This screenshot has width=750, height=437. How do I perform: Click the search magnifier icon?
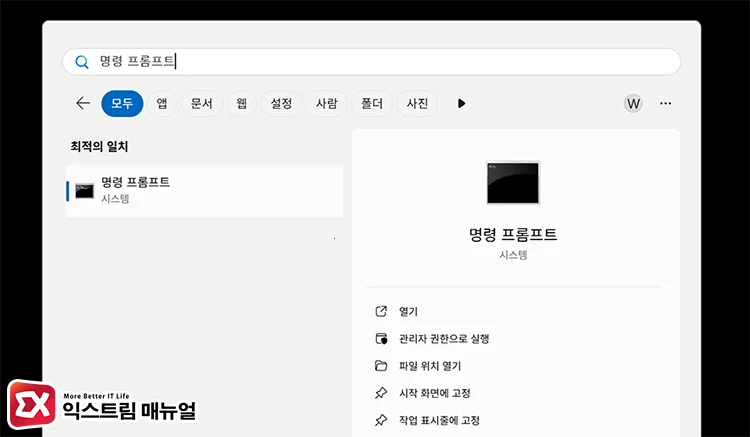point(82,62)
